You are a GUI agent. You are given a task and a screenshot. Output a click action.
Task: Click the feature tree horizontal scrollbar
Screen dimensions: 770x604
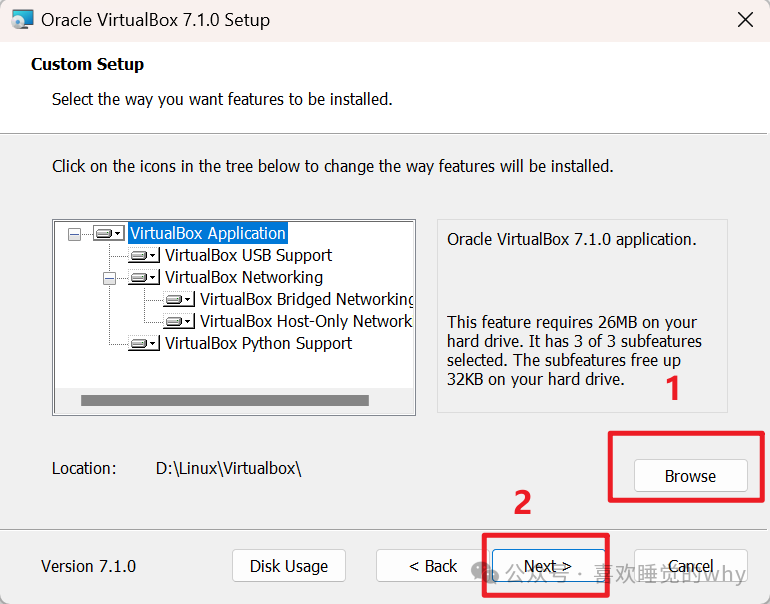(225, 401)
